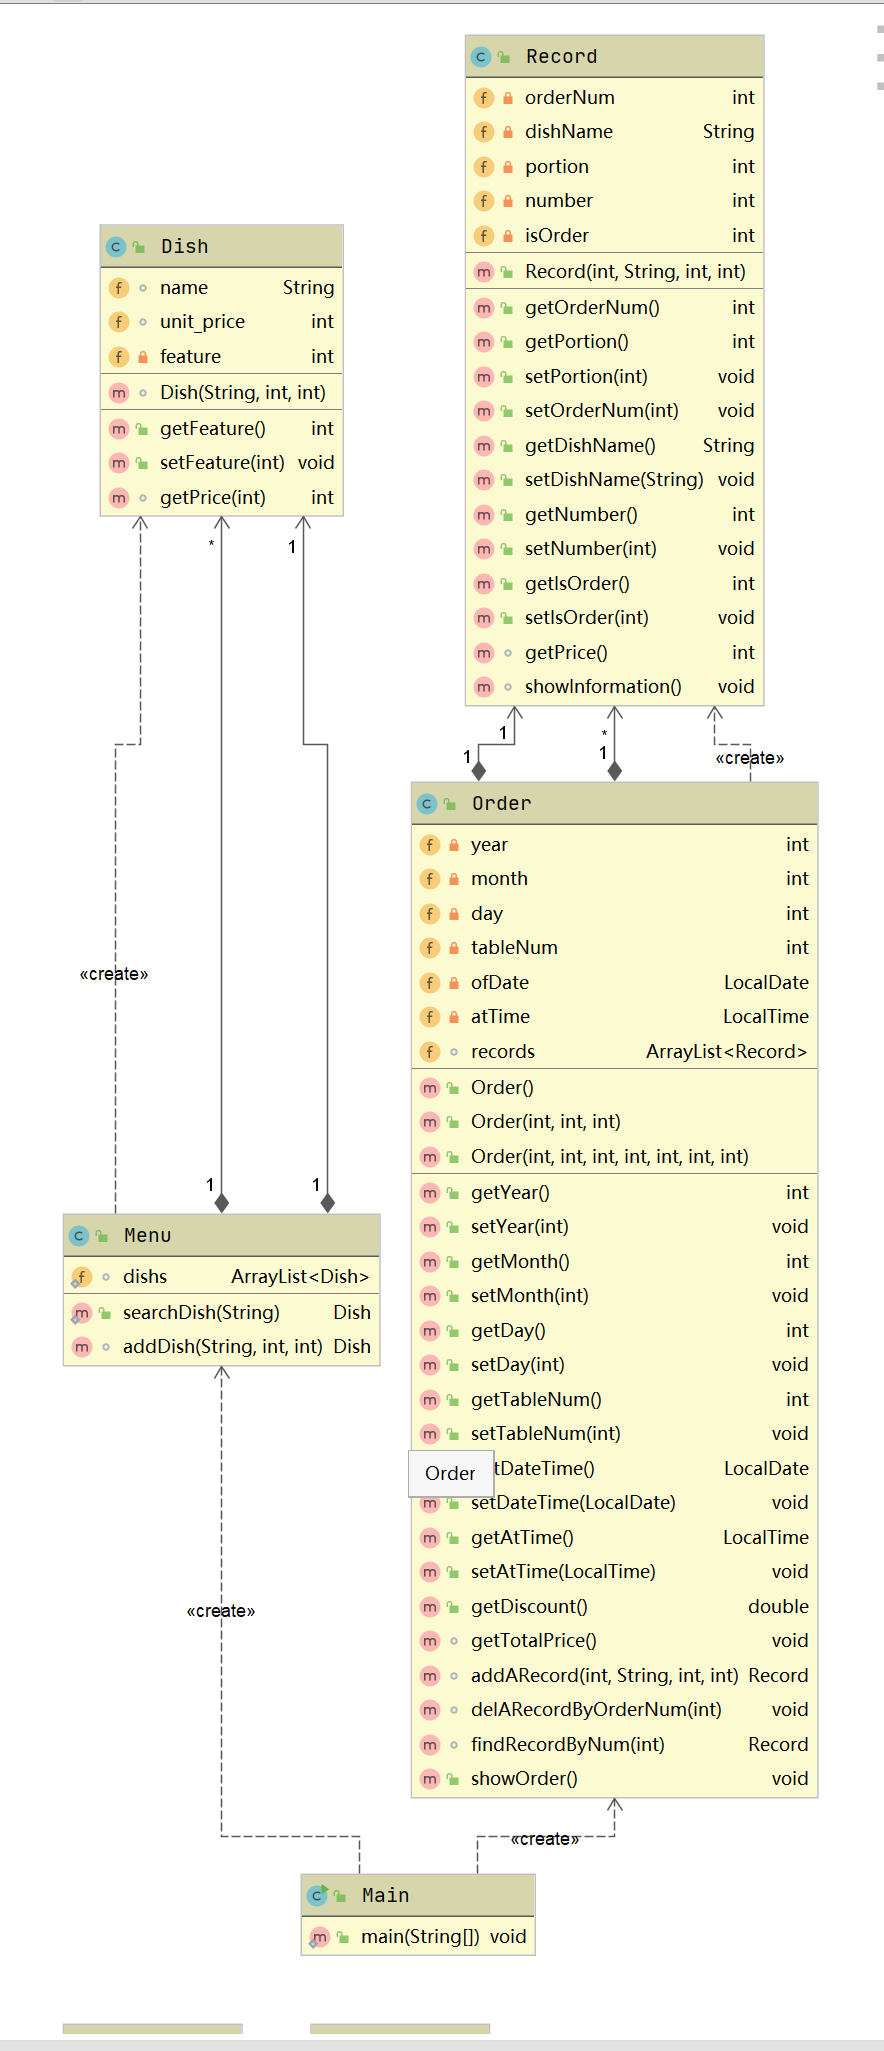This screenshot has height=2051, width=884.
Task: Select the seven-int Order constructor
Action: 614,1157
